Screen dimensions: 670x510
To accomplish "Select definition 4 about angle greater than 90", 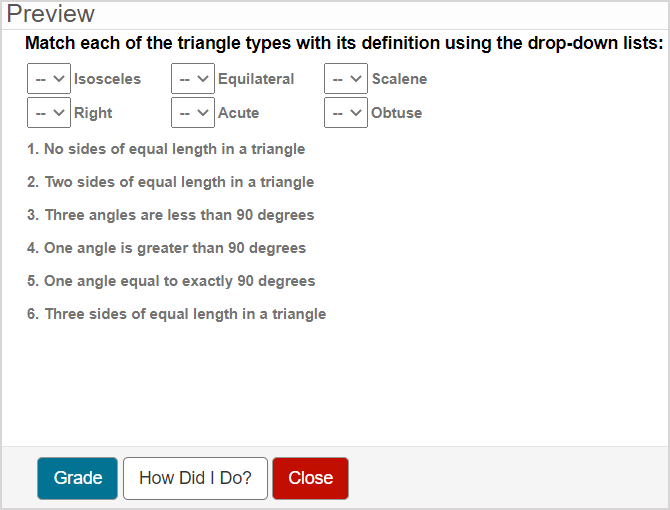I will click(166, 248).
